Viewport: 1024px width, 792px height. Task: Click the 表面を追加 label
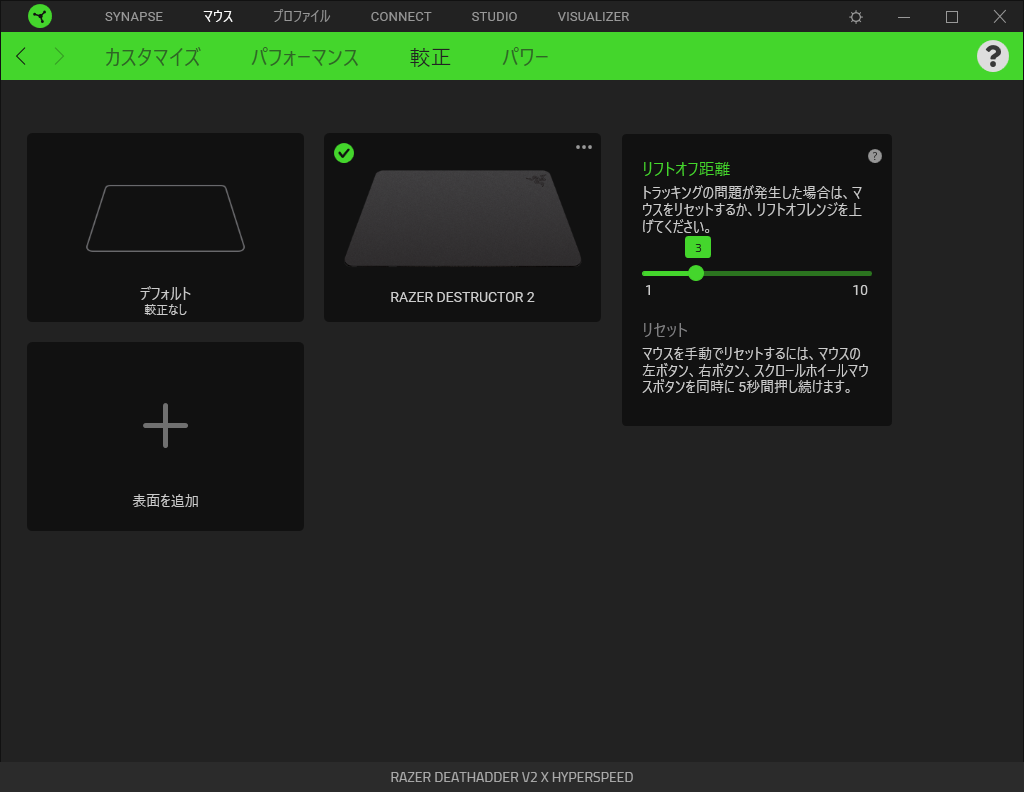[x=165, y=501]
